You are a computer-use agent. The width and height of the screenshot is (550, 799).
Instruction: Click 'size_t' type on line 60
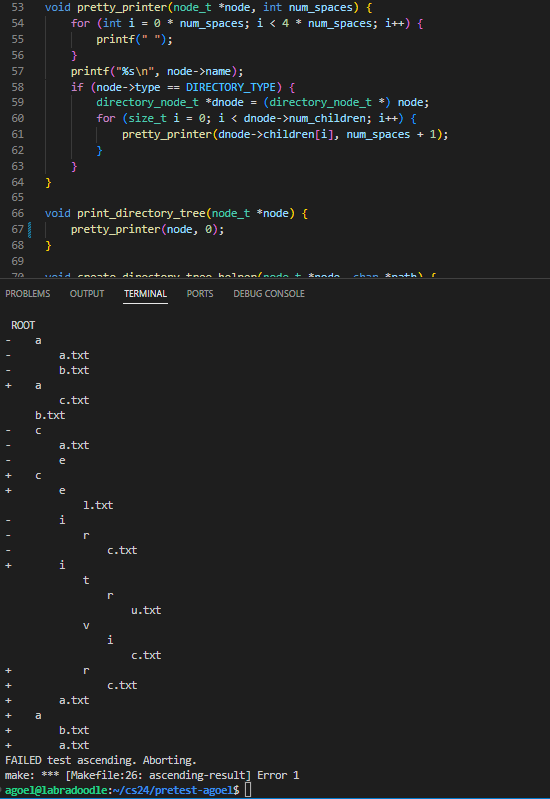(x=147, y=118)
